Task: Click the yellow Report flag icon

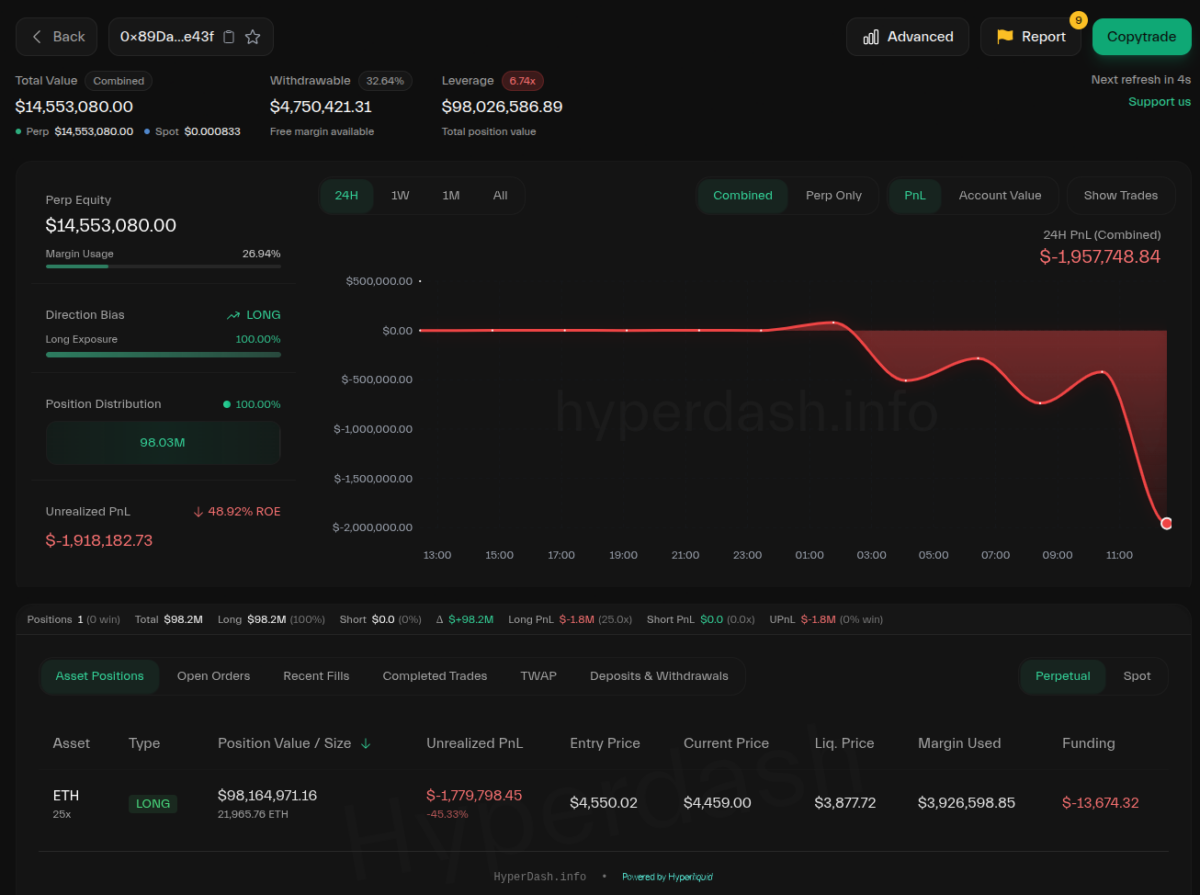Action: pos(1004,37)
